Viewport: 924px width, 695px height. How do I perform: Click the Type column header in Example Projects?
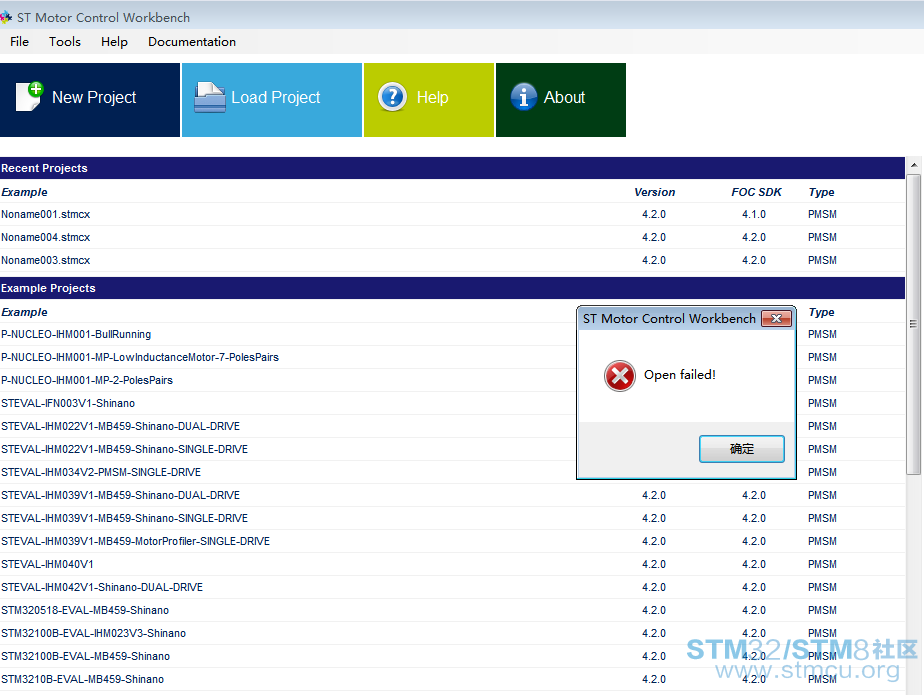(821, 312)
